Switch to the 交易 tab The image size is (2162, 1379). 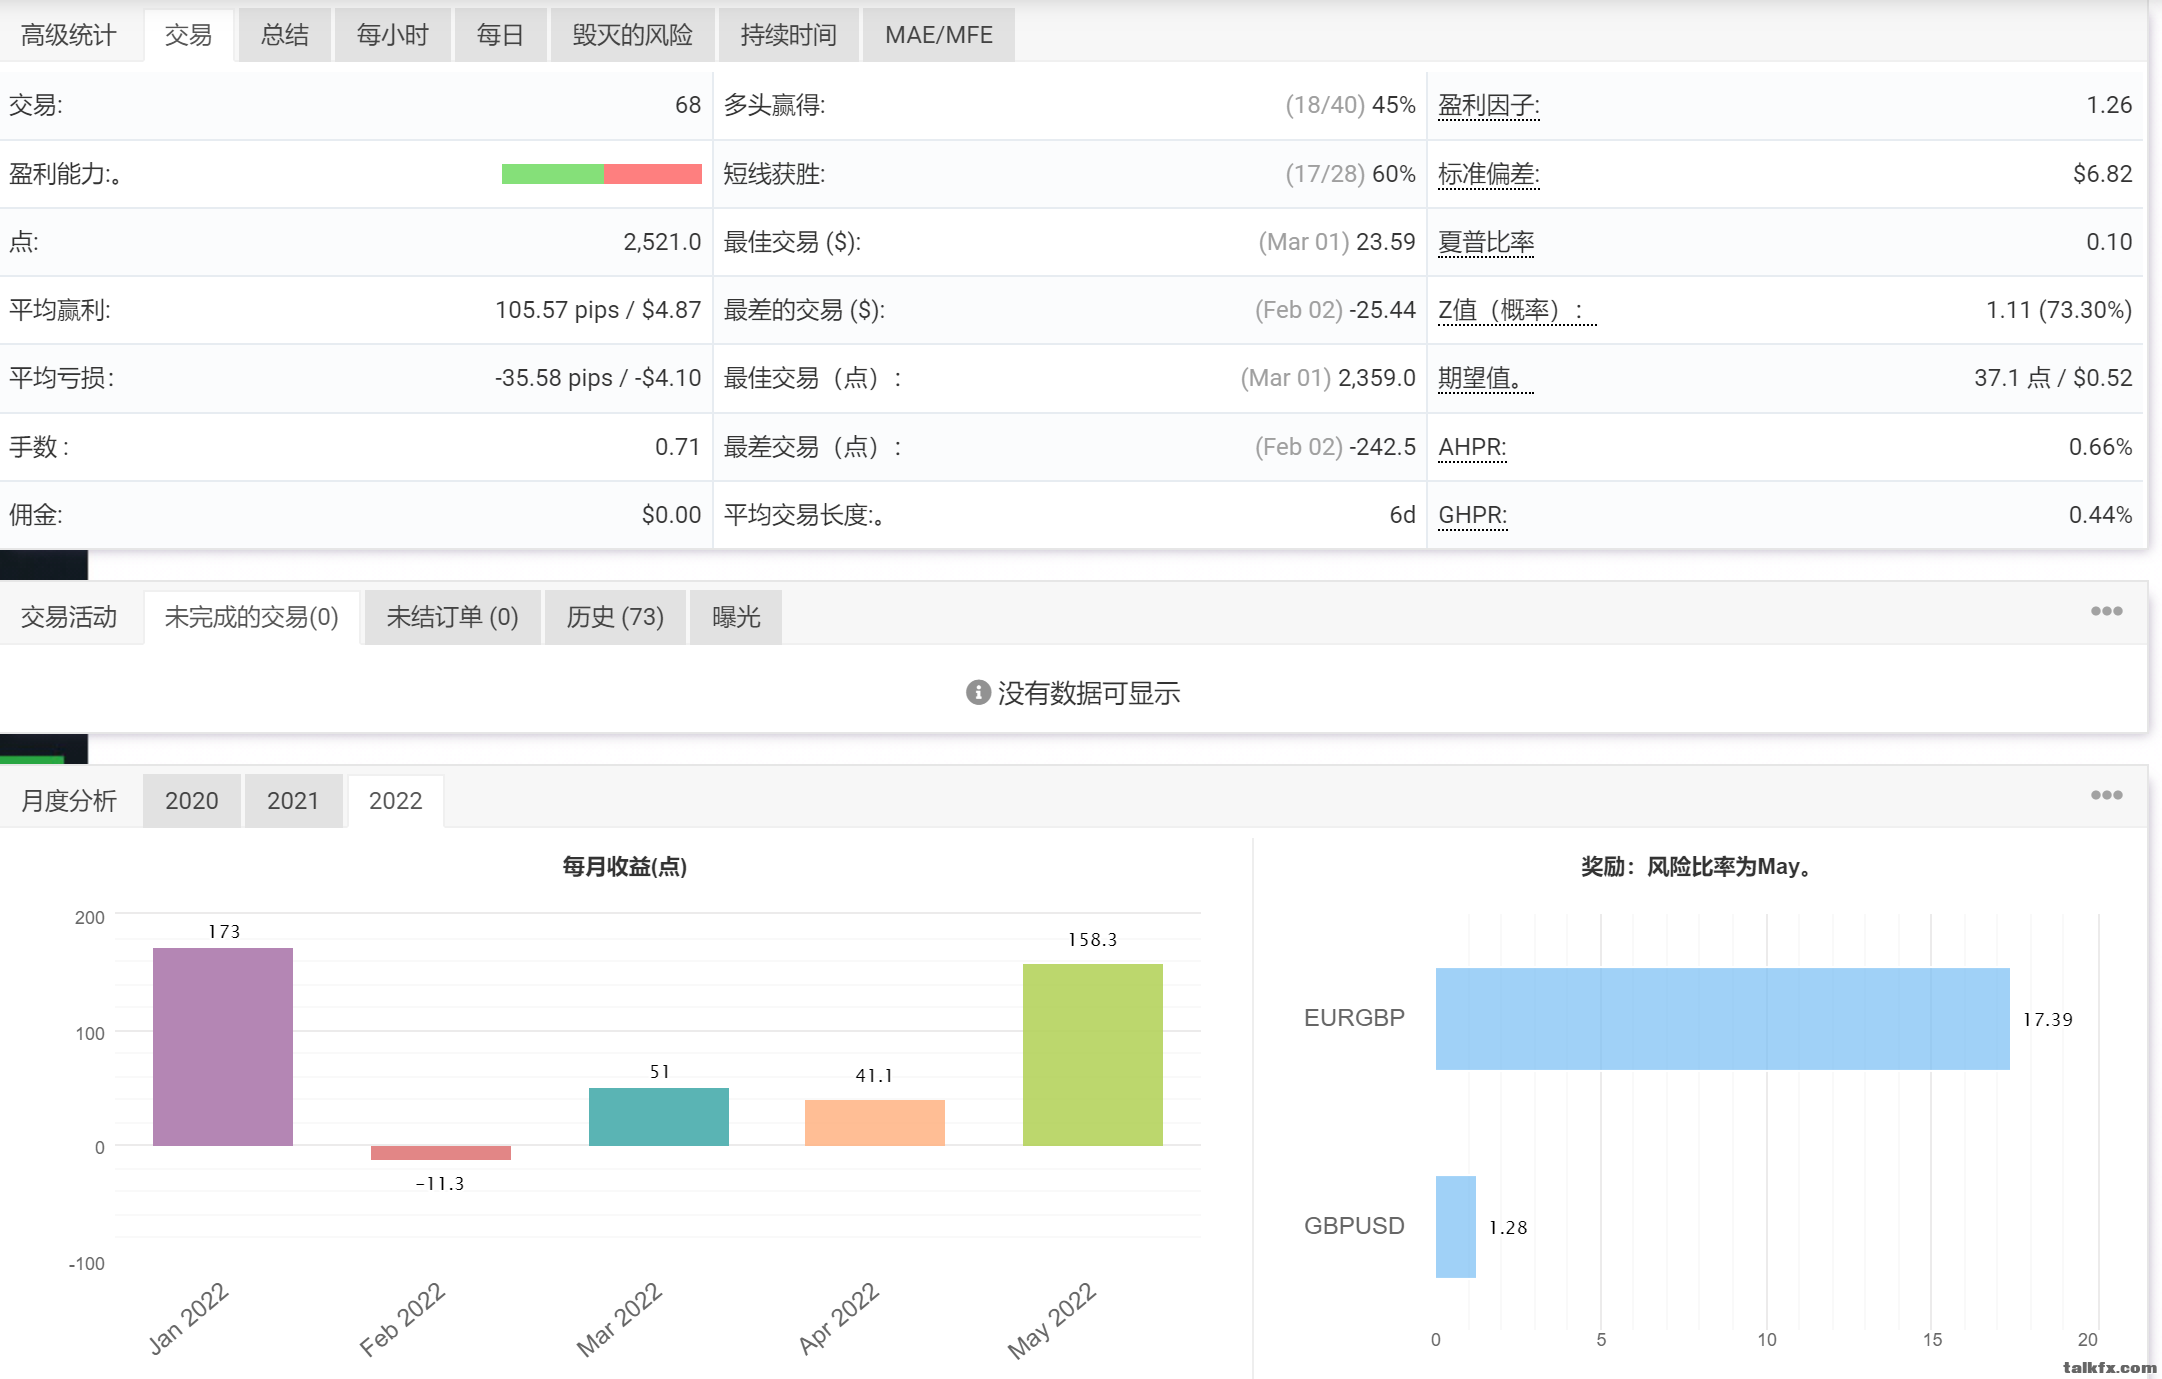pyautogui.click(x=189, y=35)
